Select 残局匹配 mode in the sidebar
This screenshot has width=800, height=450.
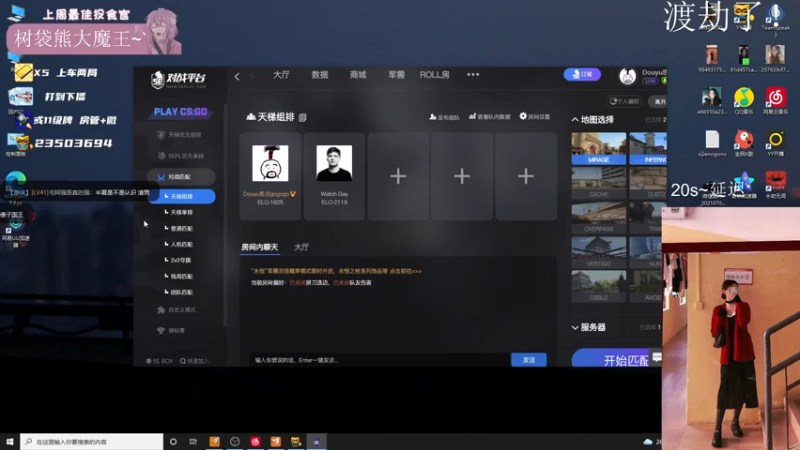[x=181, y=277]
